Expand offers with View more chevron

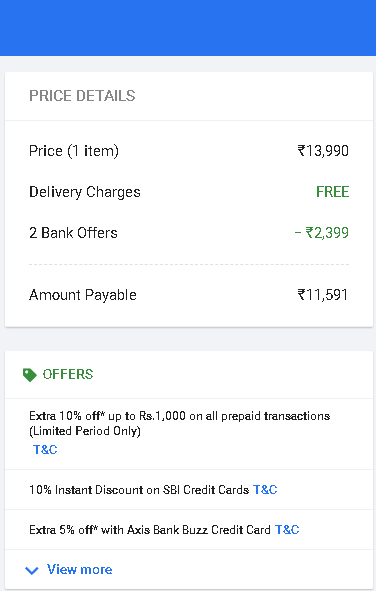[32, 570]
